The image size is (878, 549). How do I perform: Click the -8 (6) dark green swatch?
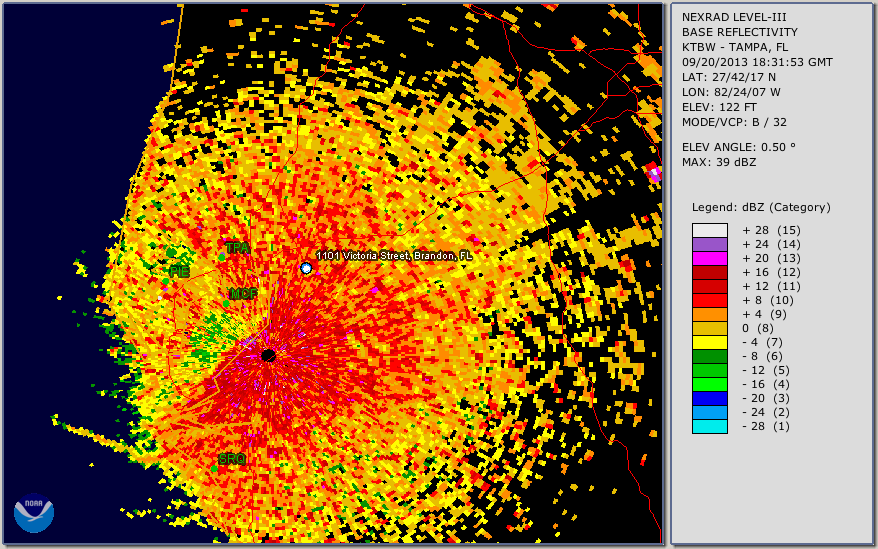click(709, 356)
